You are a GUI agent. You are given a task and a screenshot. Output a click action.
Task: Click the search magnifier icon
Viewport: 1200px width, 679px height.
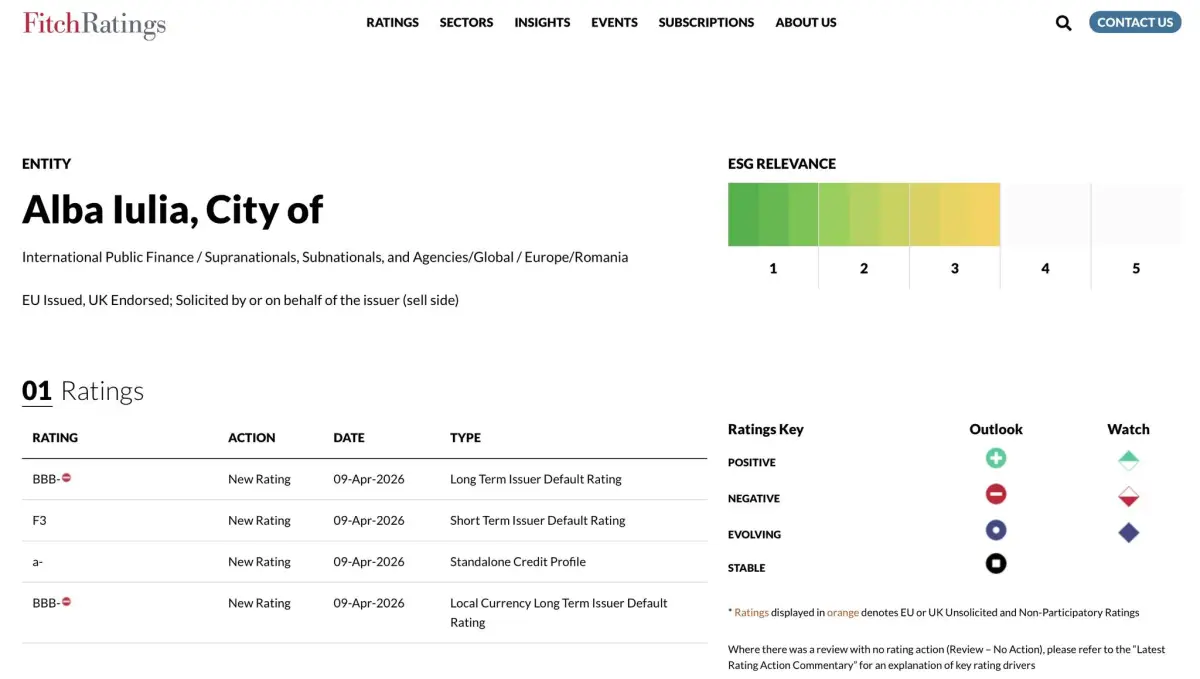pos(1063,23)
